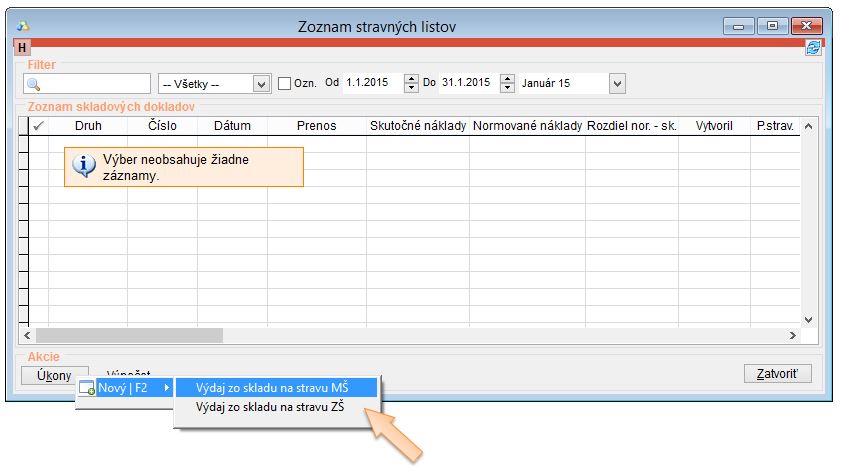Click the magnifier search icon in the filter
The width and height of the screenshot is (842, 471).
[33, 84]
